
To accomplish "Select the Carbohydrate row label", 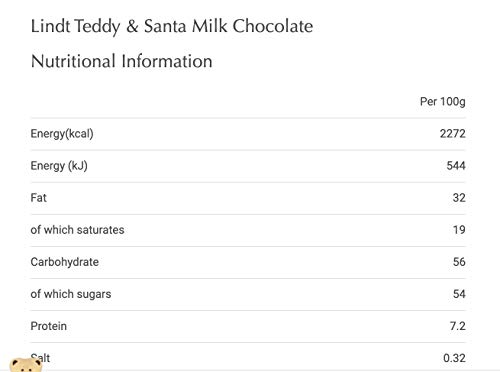I will (65, 262).
